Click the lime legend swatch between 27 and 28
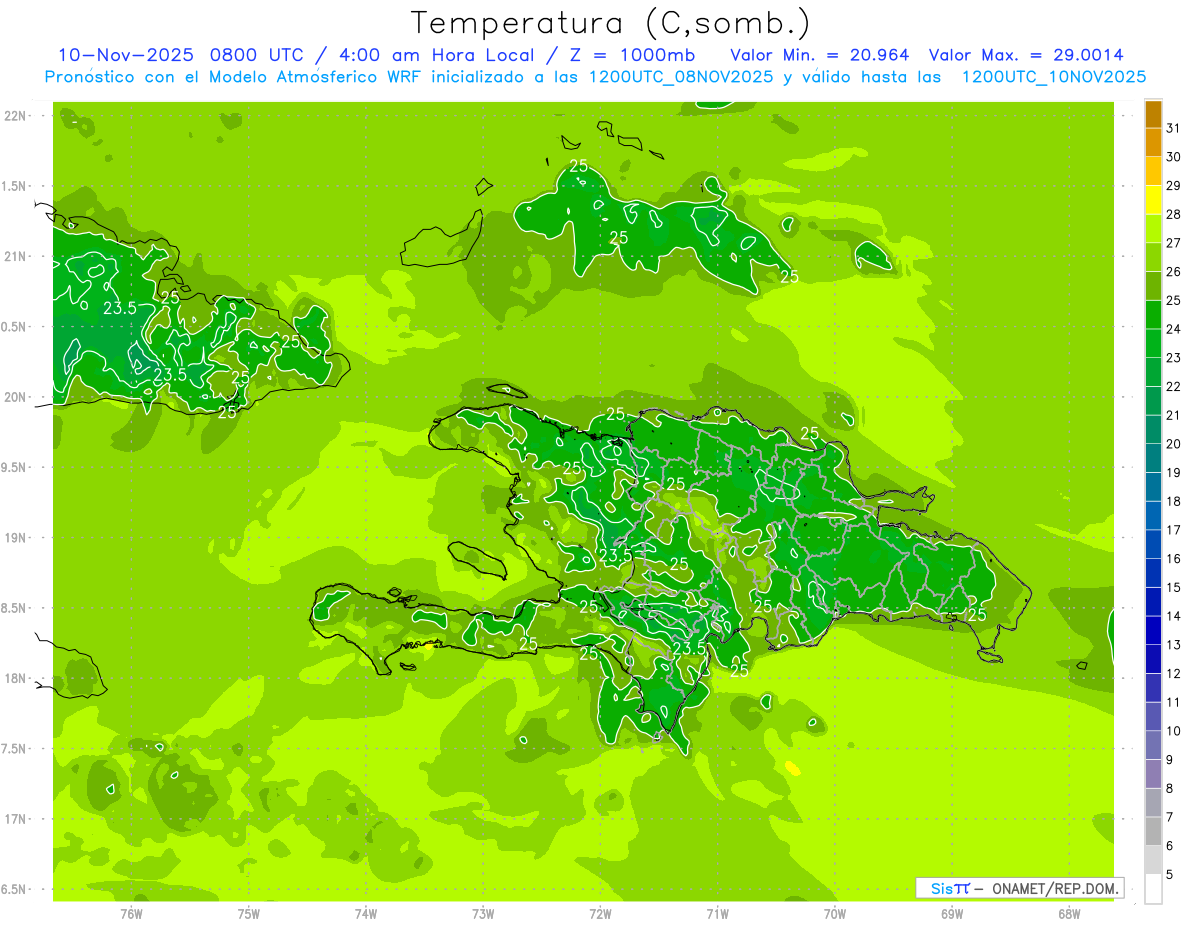 (x=1153, y=229)
